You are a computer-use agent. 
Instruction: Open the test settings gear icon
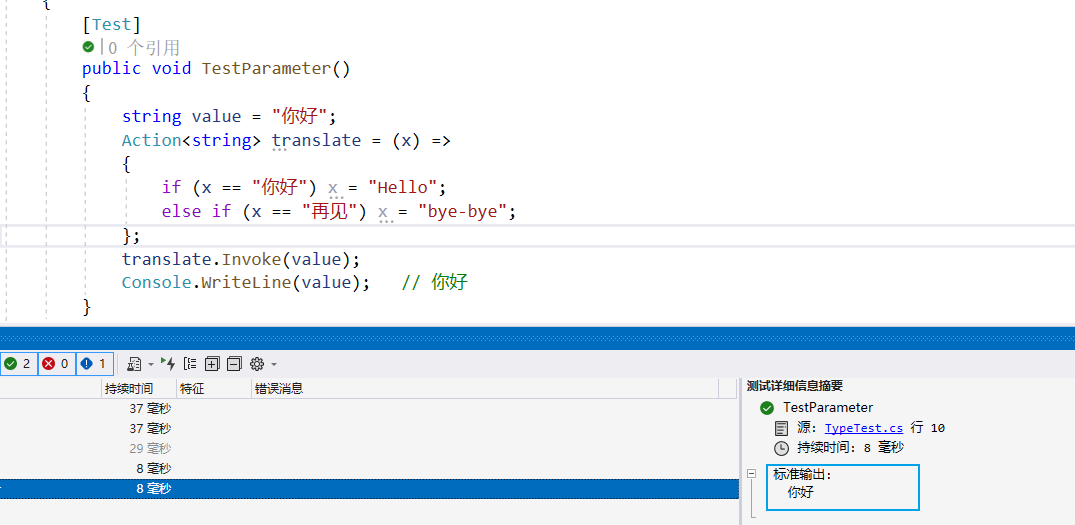[x=256, y=364]
